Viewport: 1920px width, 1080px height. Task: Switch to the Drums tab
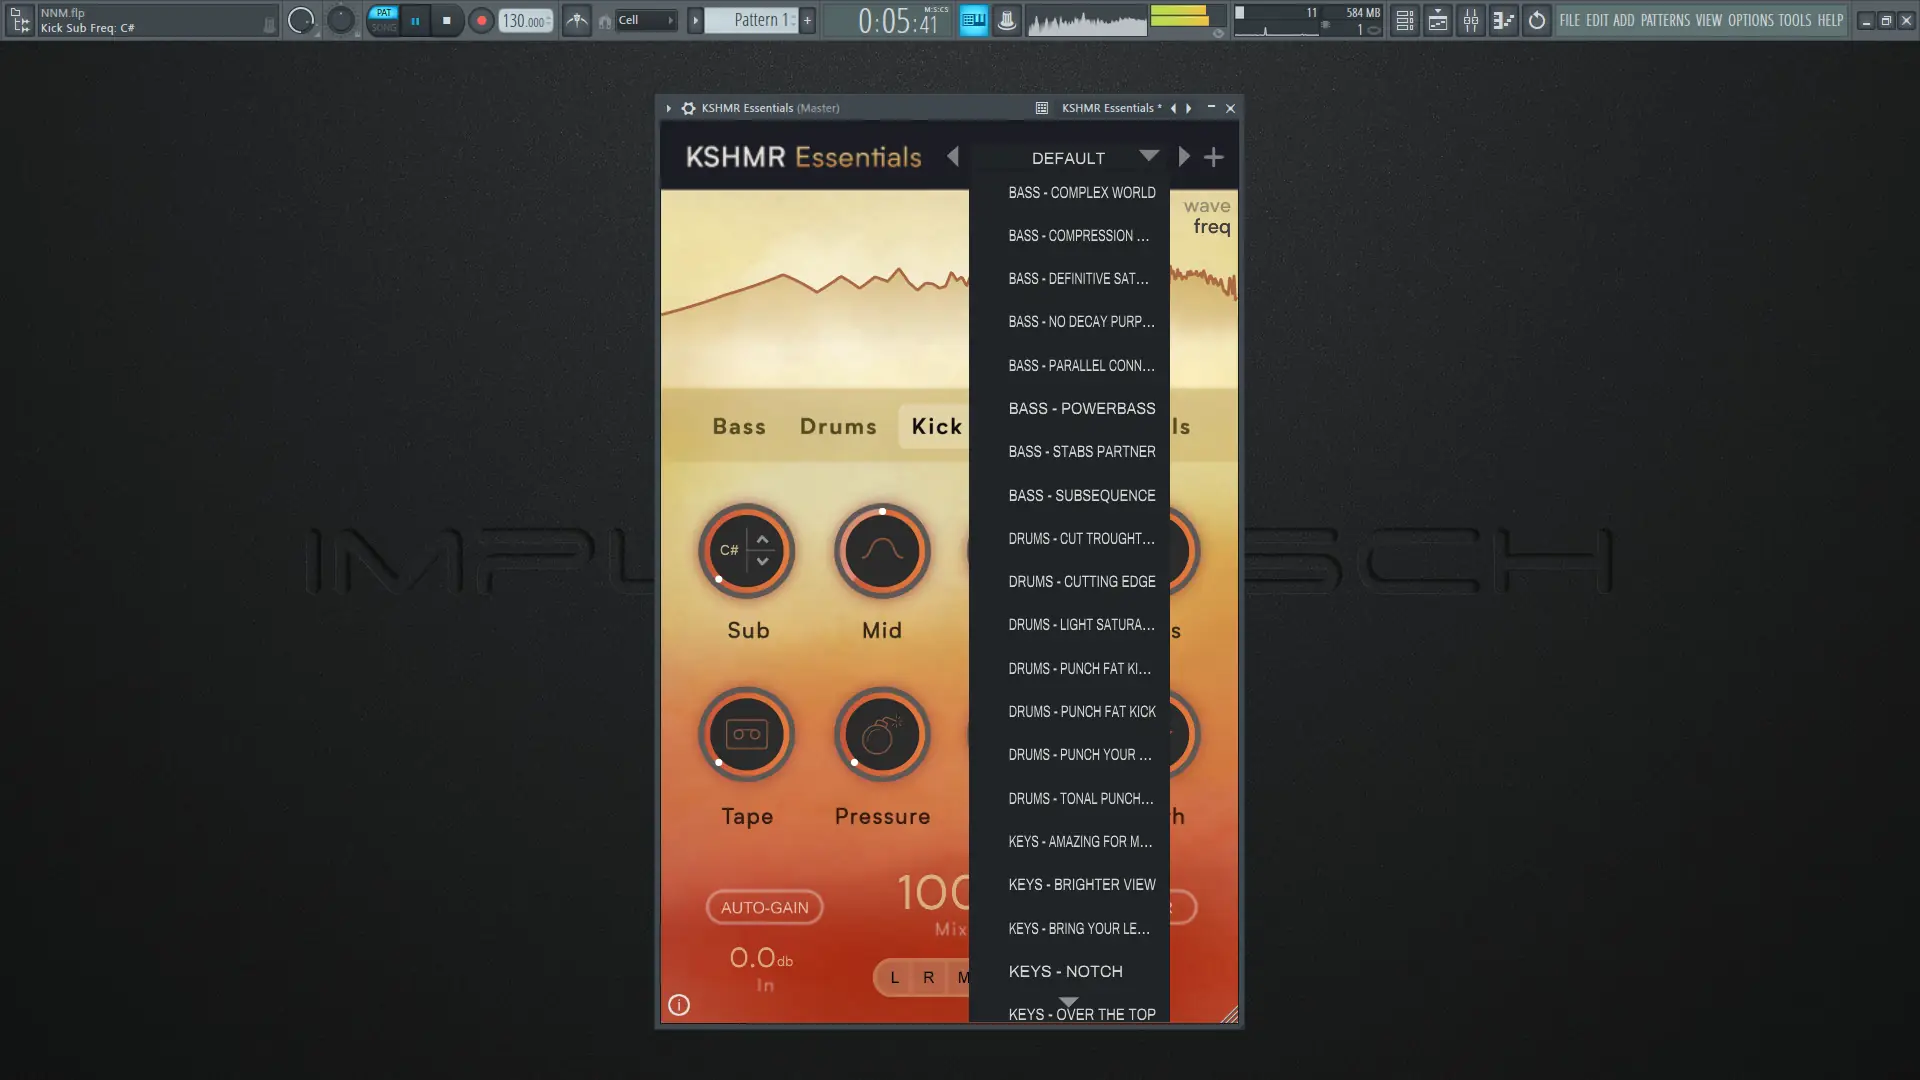838,426
